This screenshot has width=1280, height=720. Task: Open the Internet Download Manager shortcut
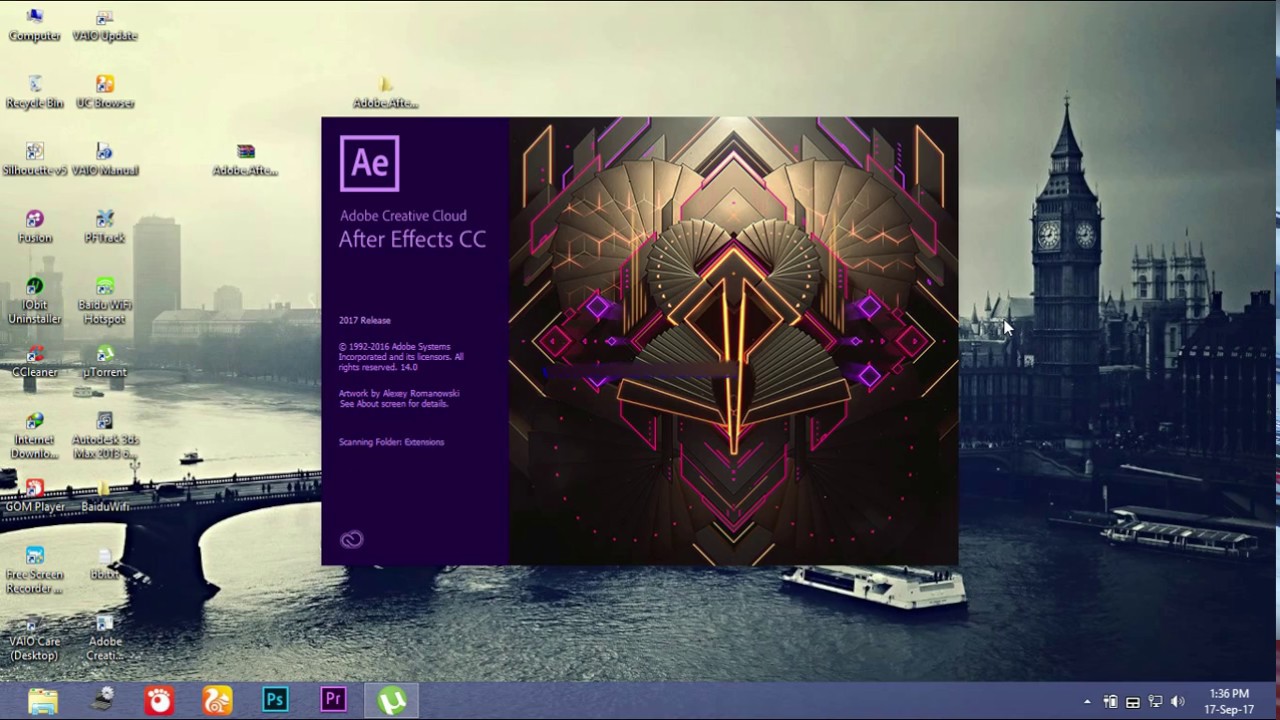(x=35, y=436)
